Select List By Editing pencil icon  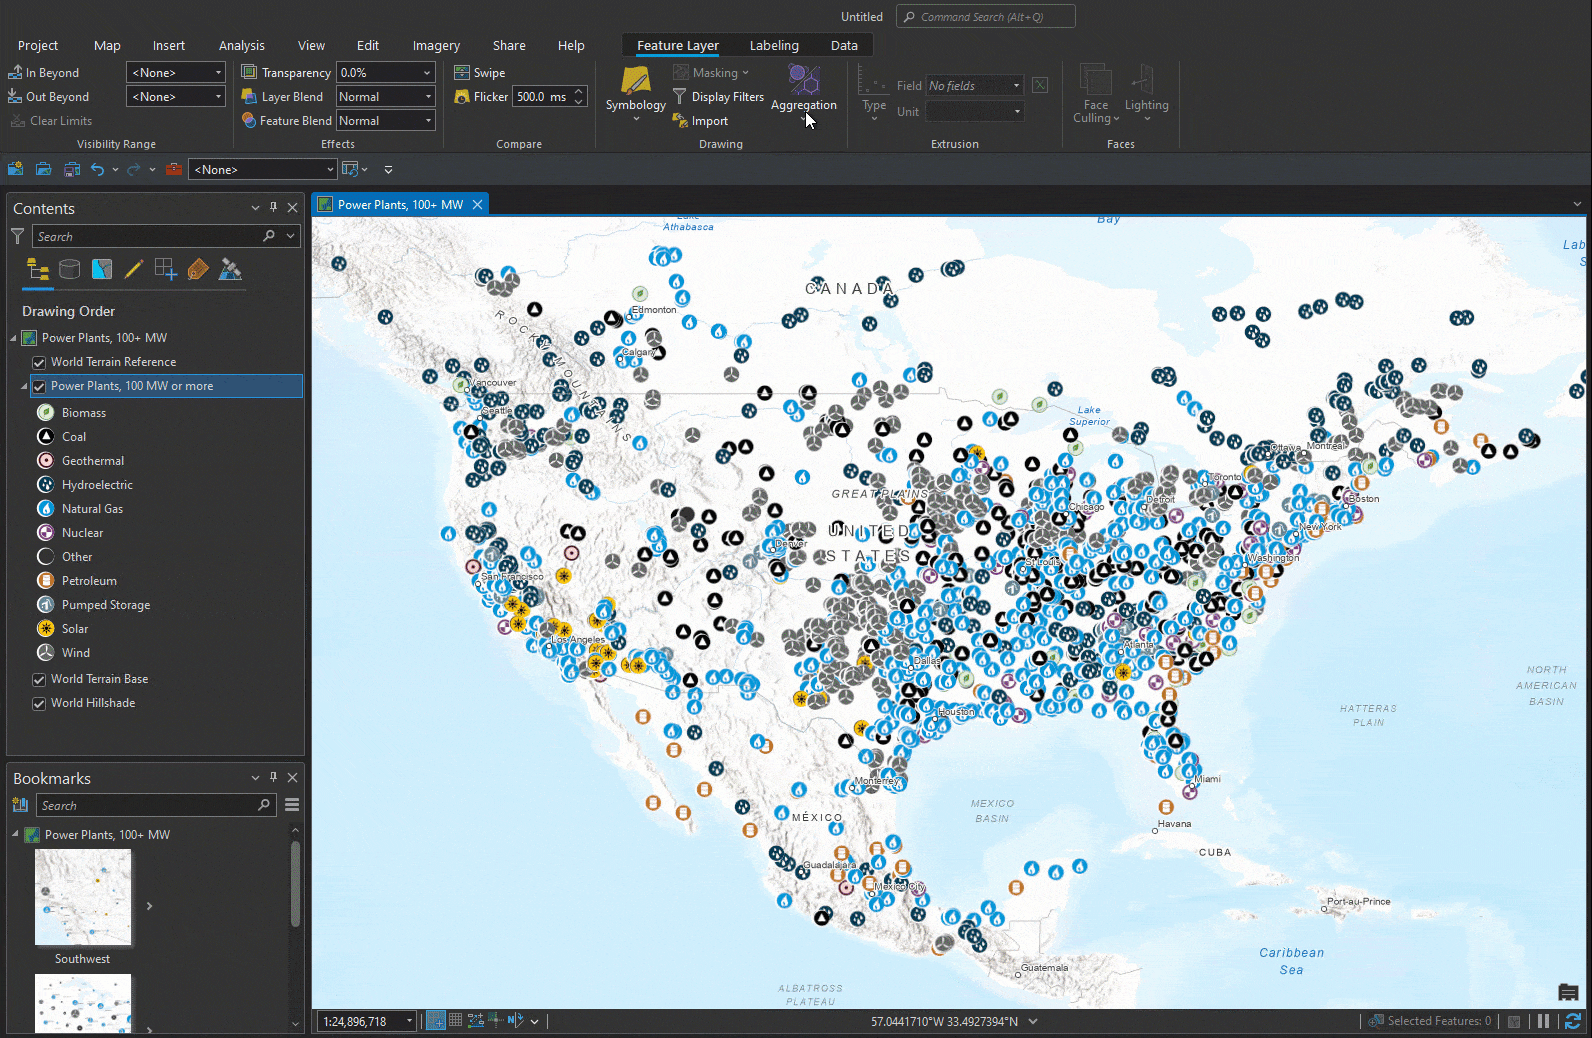click(x=133, y=269)
